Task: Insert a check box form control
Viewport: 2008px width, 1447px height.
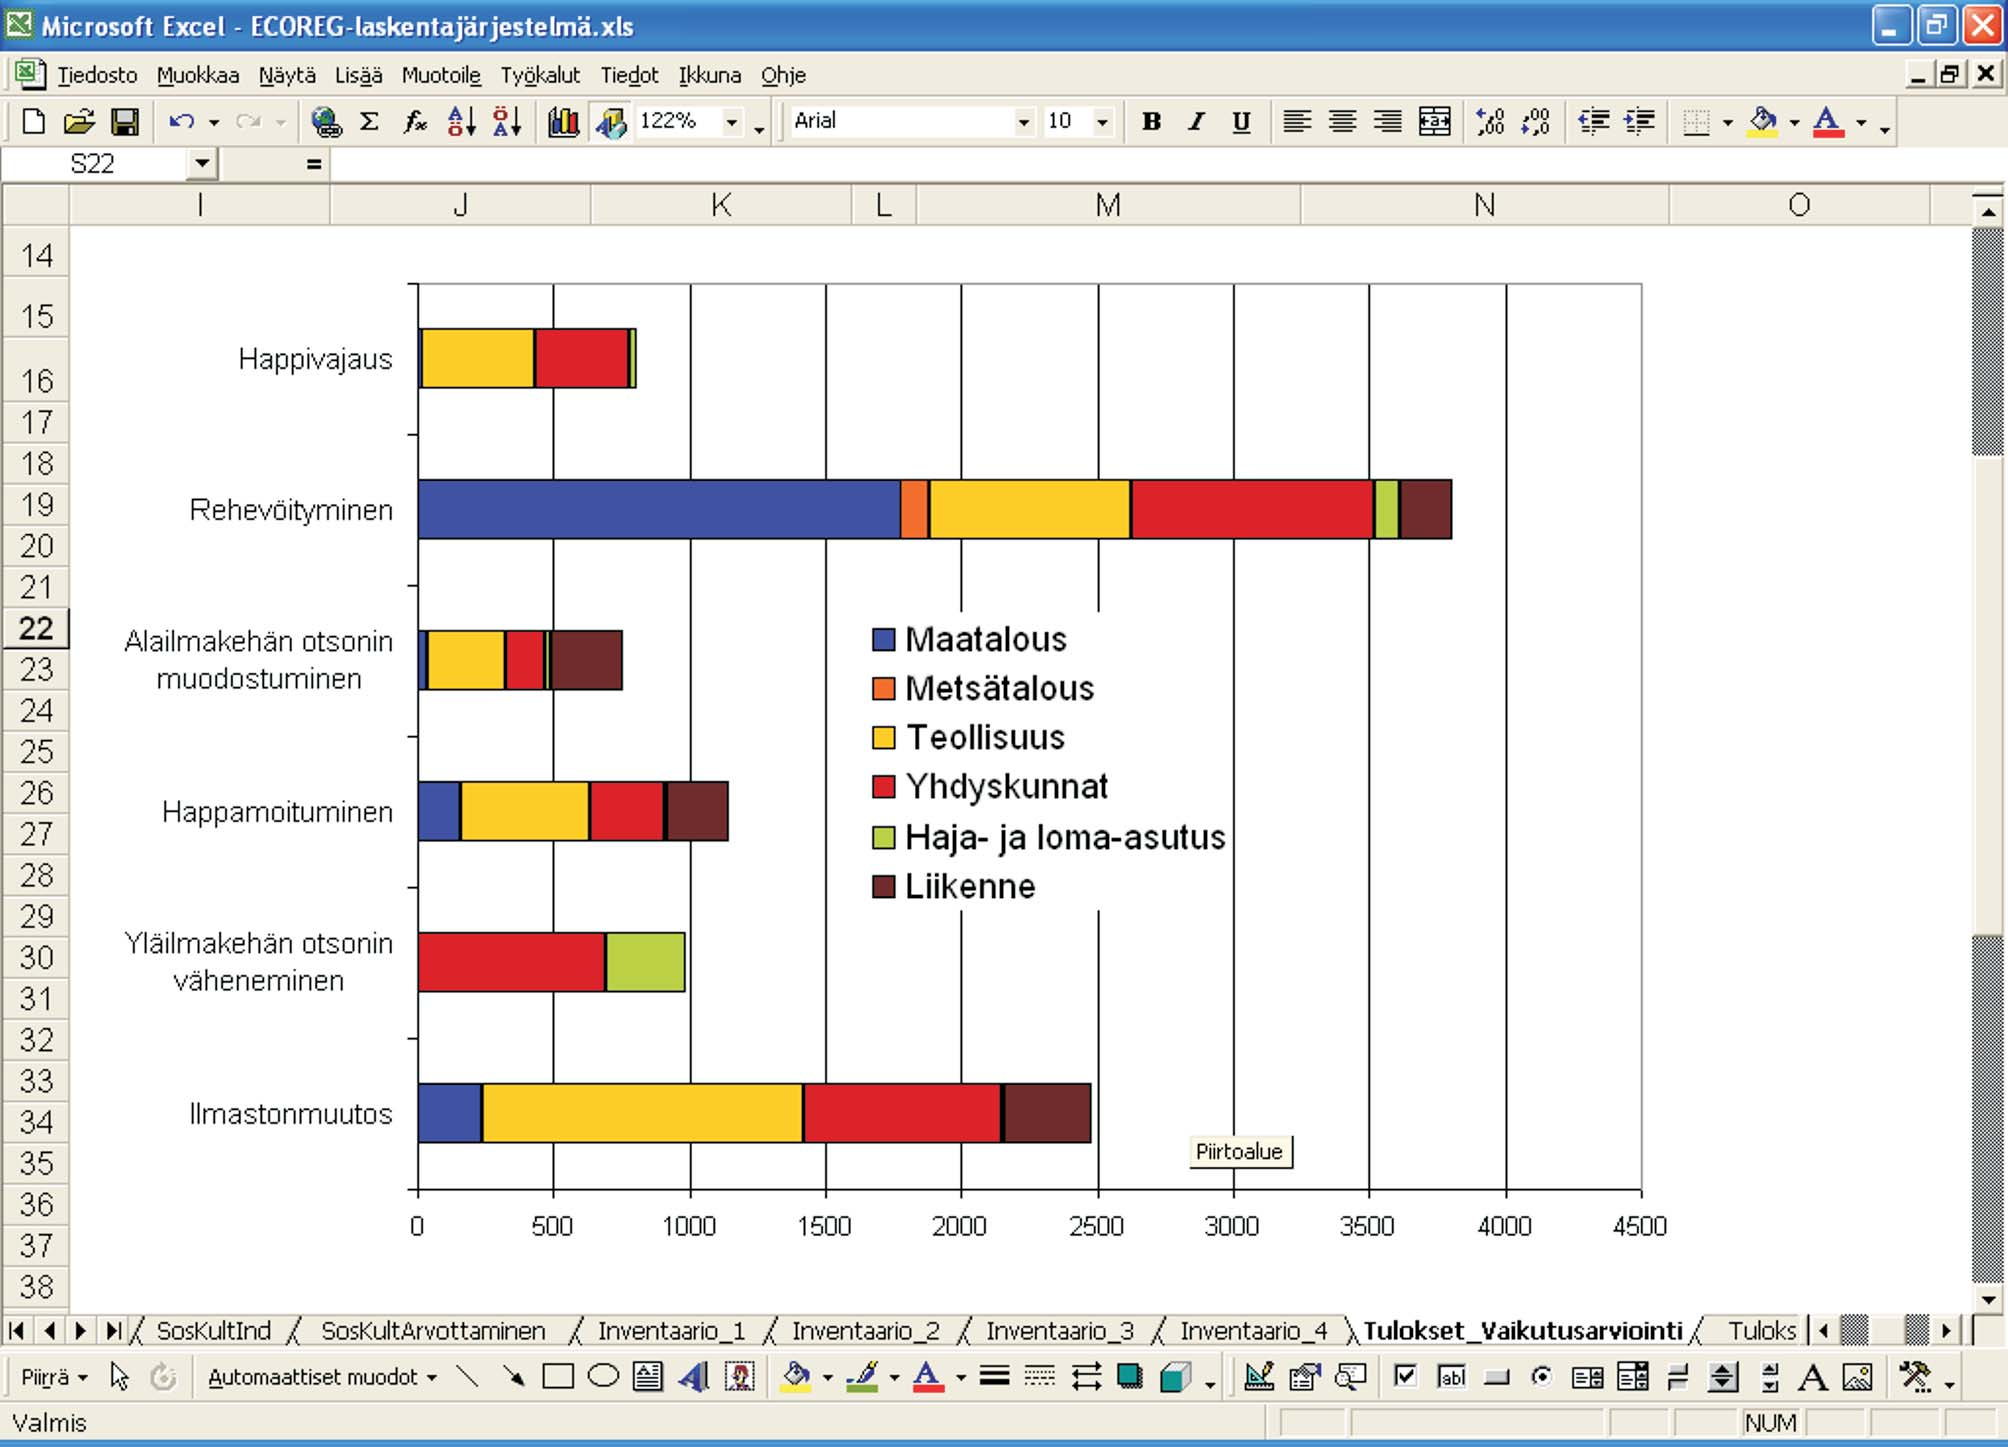Action: [1405, 1377]
